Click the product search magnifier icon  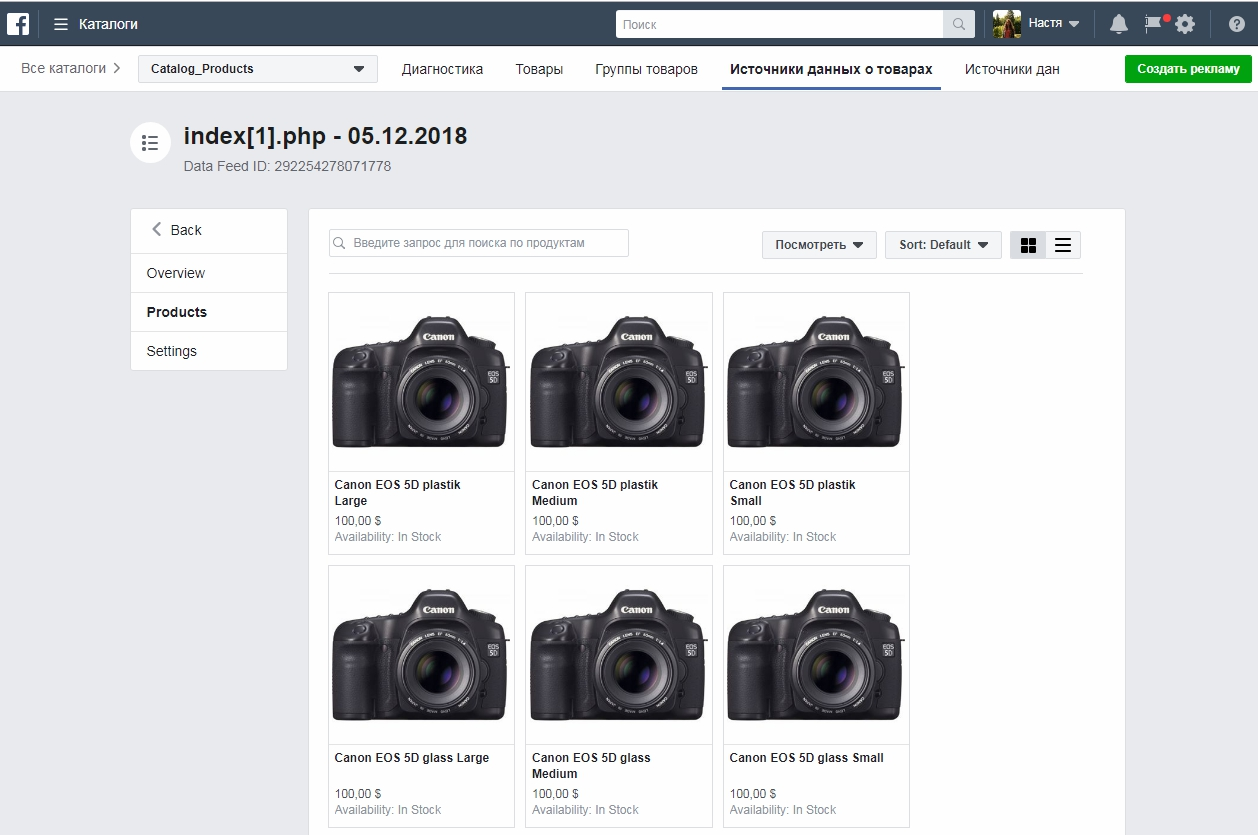point(340,243)
